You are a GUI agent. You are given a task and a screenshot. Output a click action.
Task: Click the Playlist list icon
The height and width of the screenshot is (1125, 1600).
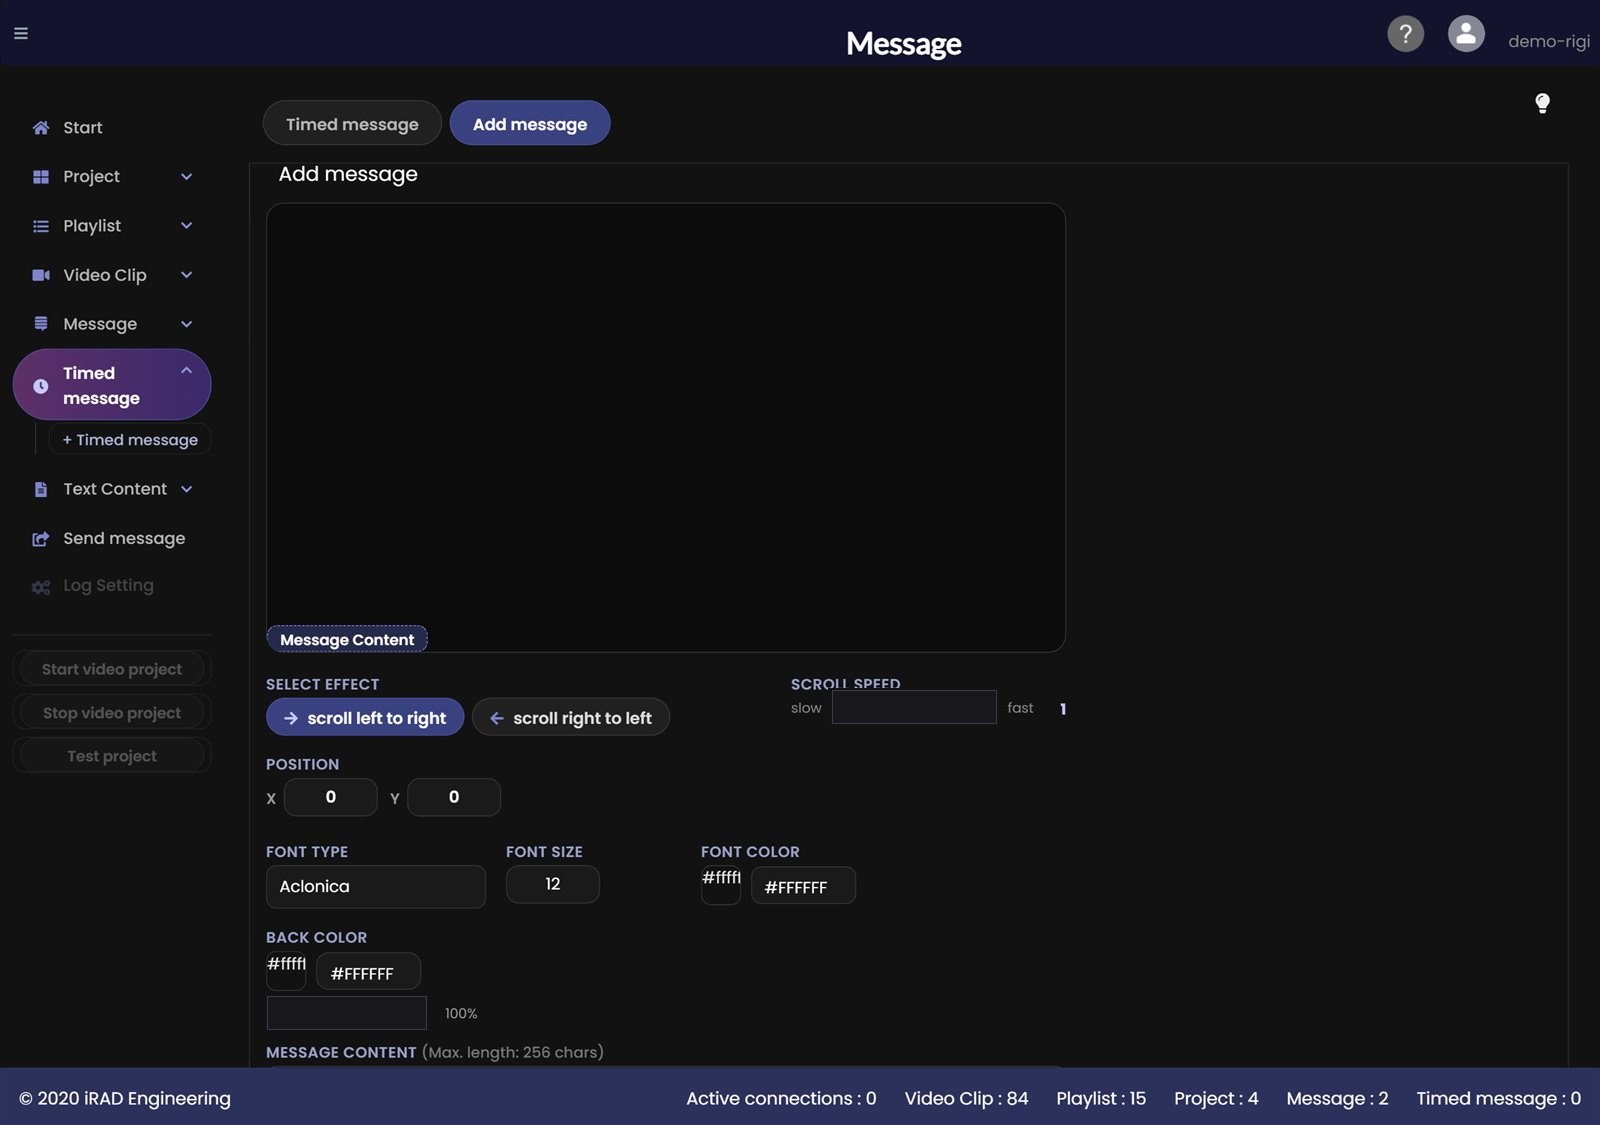click(x=41, y=226)
